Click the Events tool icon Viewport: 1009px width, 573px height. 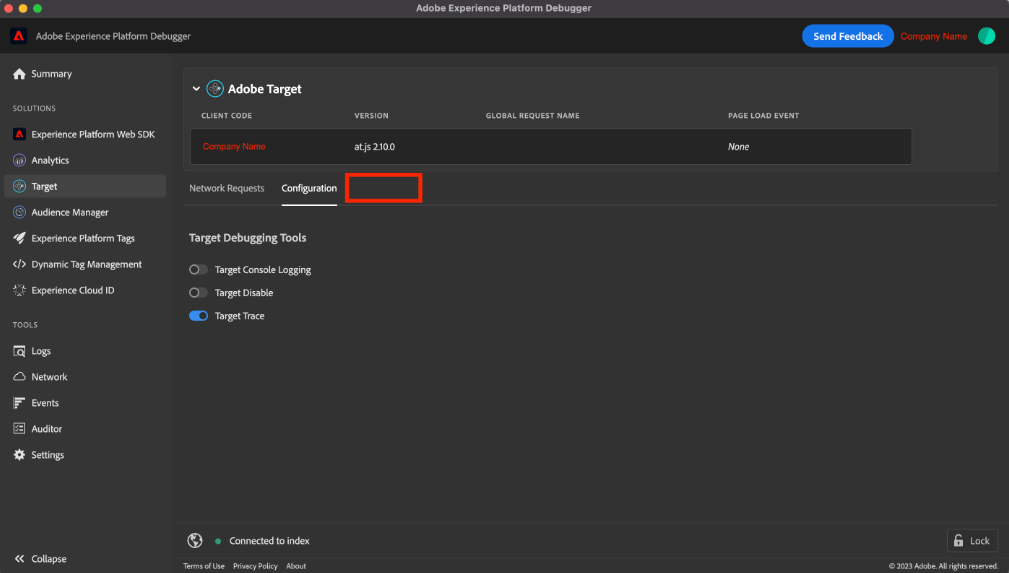tap(19, 403)
